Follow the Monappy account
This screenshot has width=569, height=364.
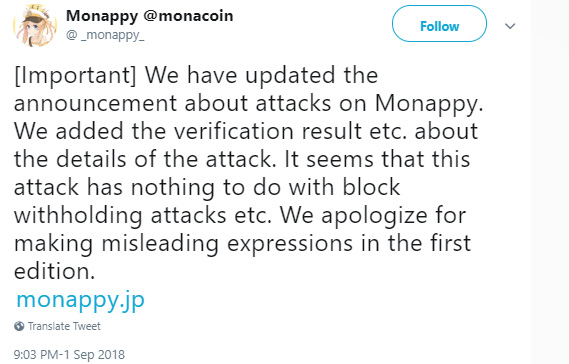pyautogui.click(x=439, y=24)
